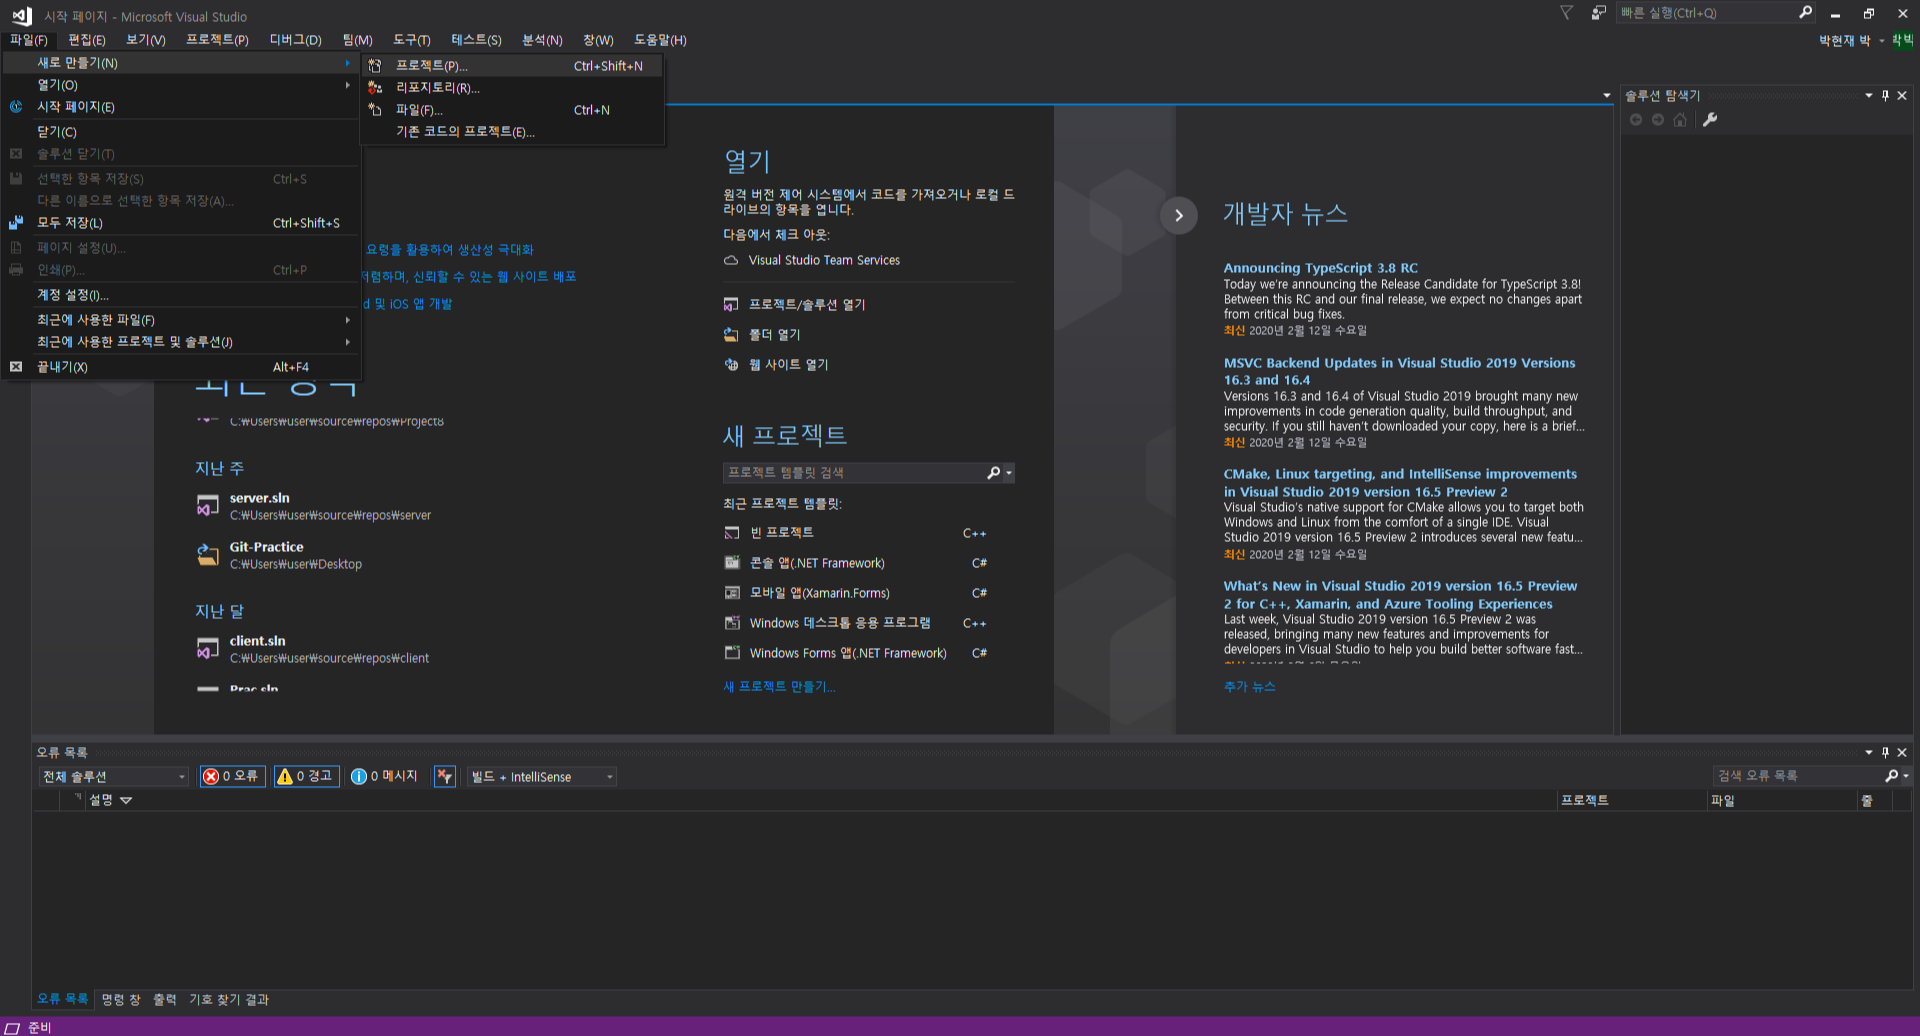
Task: Click the magnifier icon in Error List search
Action: point(1891,776)
